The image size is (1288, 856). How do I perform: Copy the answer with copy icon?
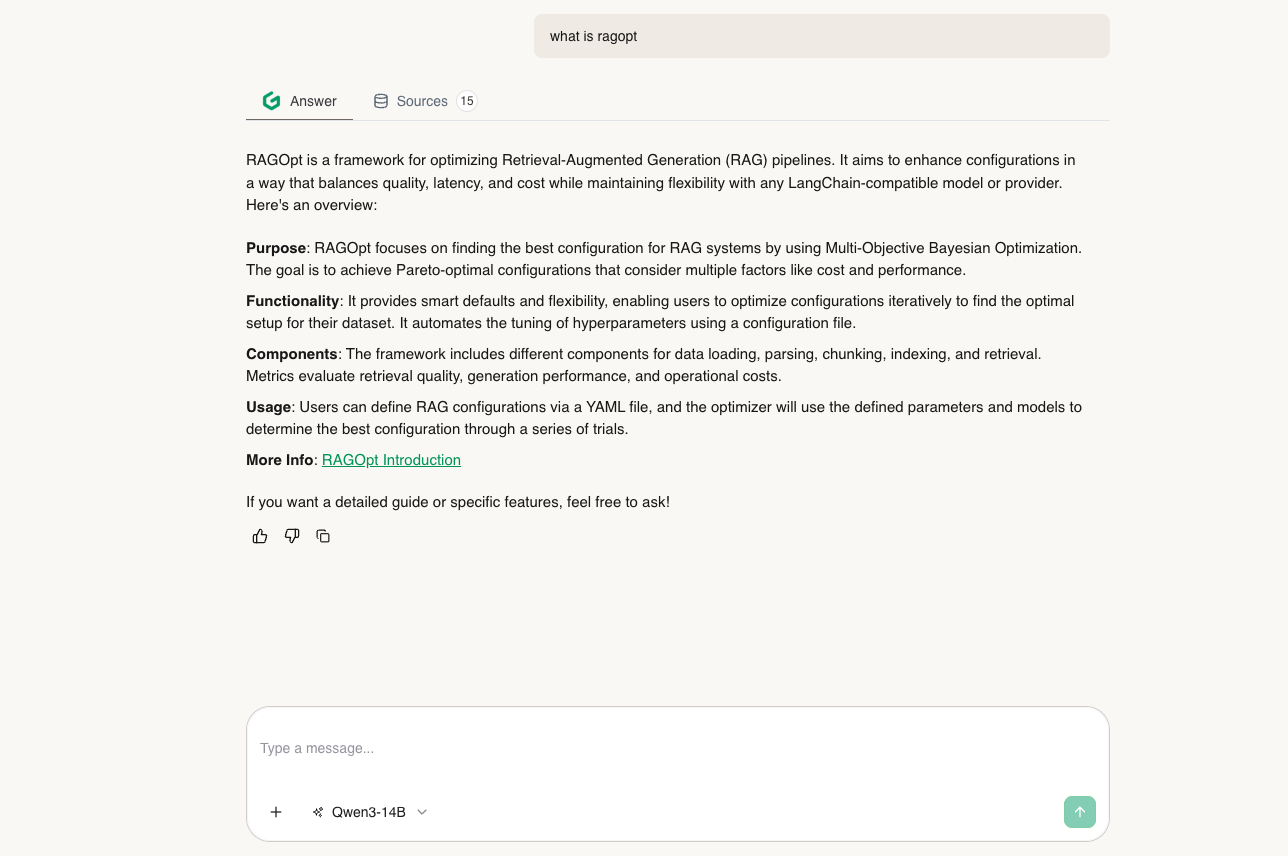323,536
